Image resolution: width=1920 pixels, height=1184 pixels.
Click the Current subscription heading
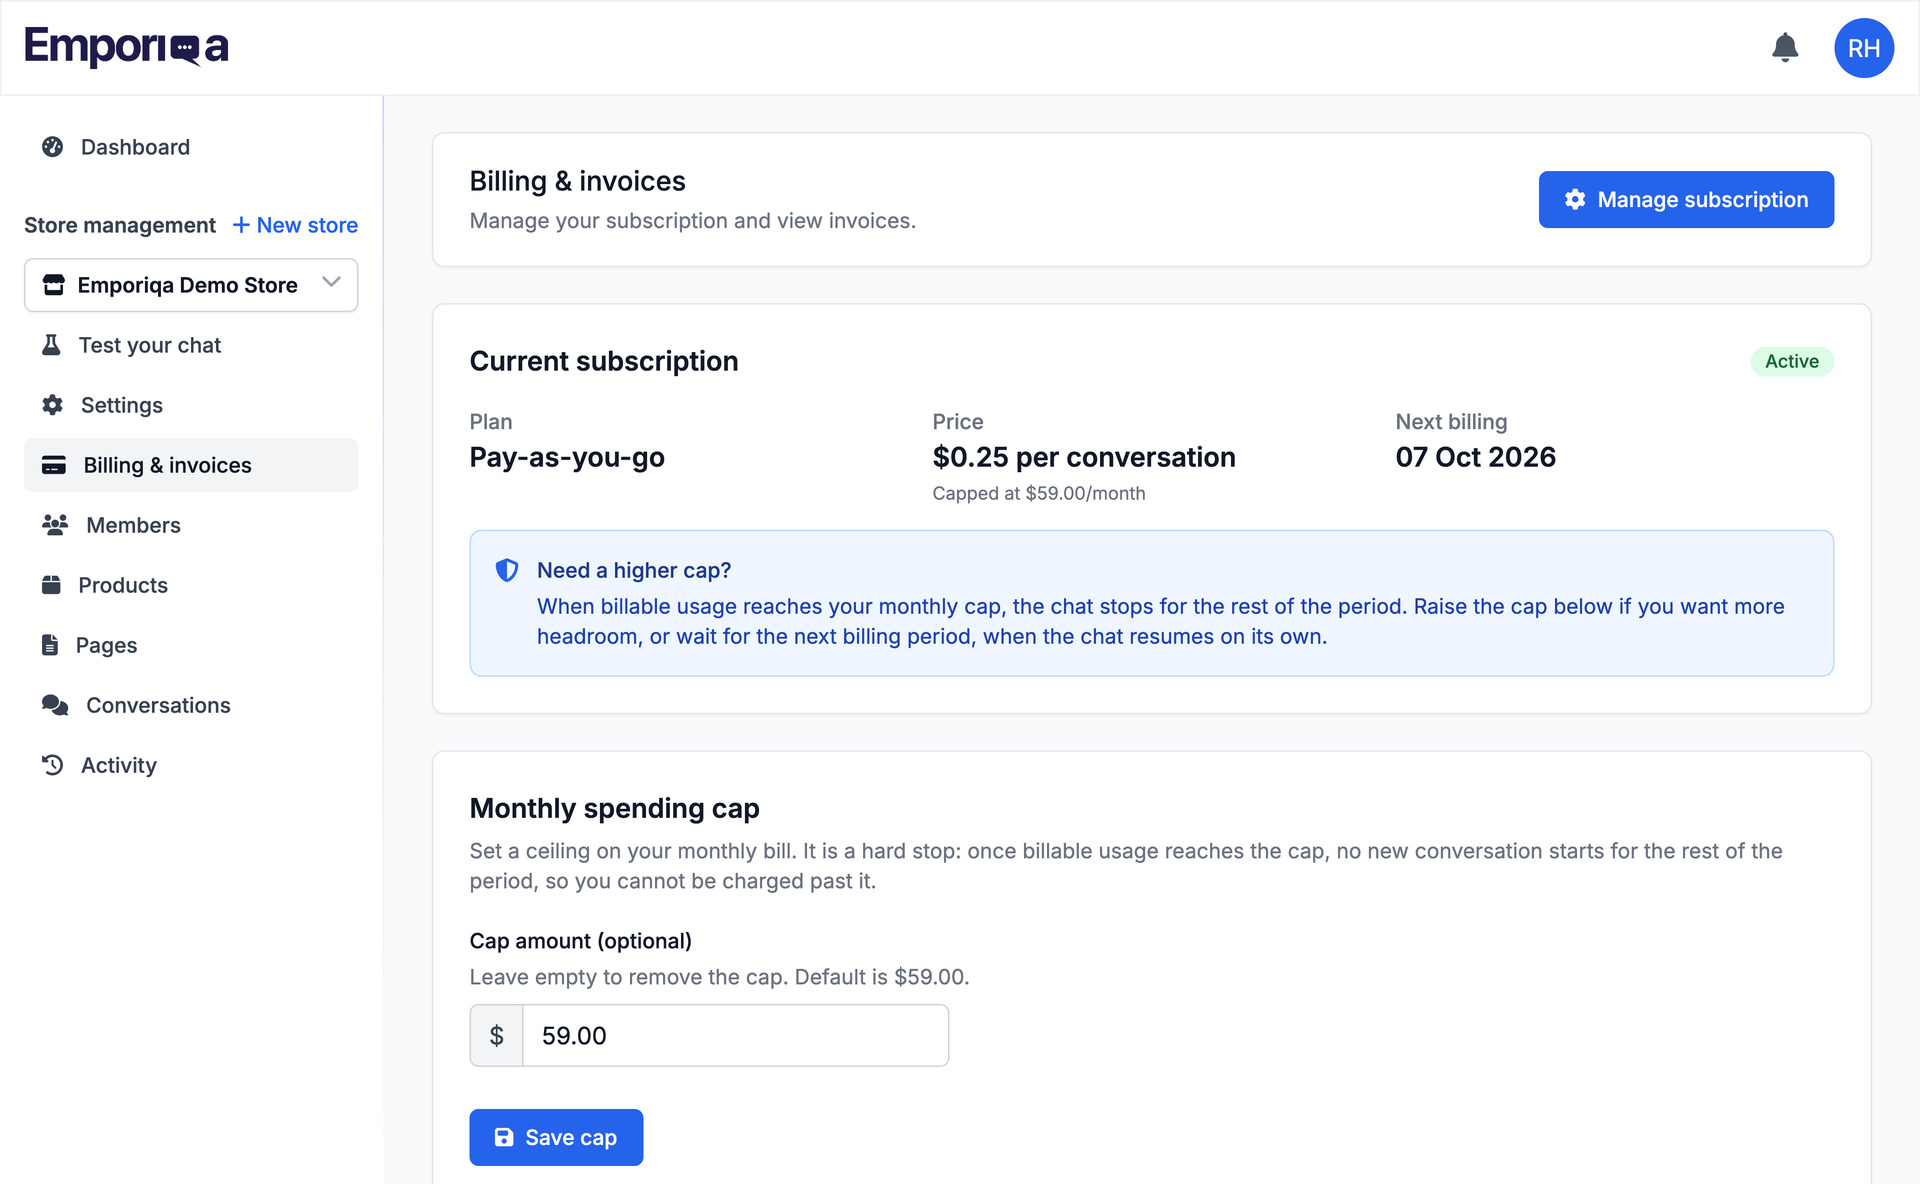(604, 361)
